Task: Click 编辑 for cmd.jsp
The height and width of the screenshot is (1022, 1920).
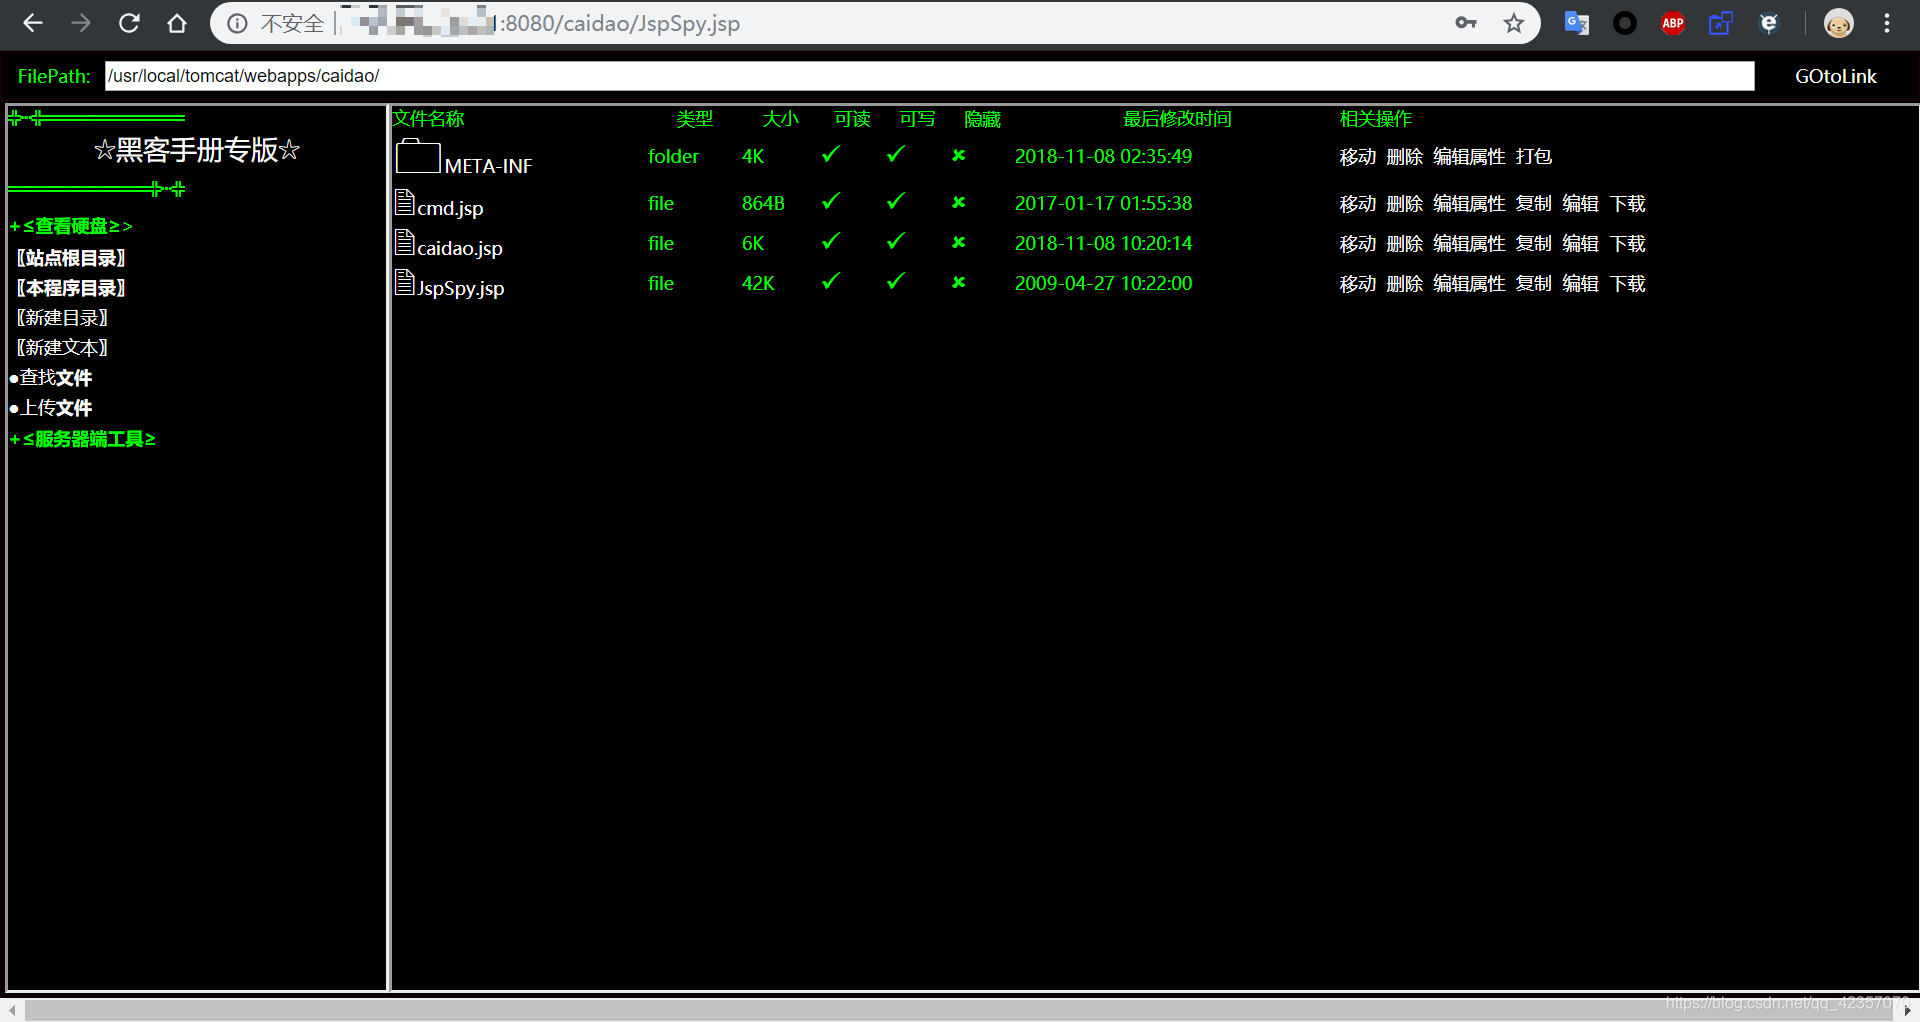Action: point(1581,204)
